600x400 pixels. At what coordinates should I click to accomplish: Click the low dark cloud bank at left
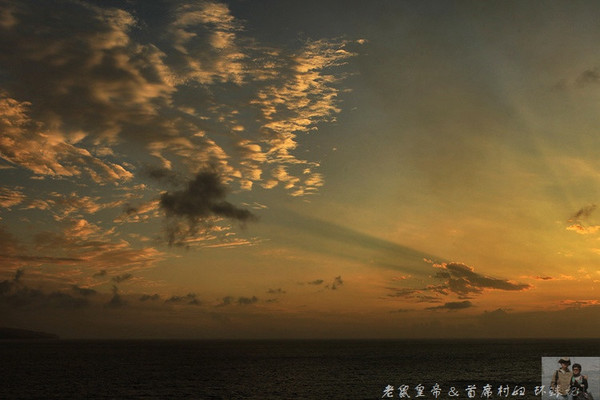60,294
